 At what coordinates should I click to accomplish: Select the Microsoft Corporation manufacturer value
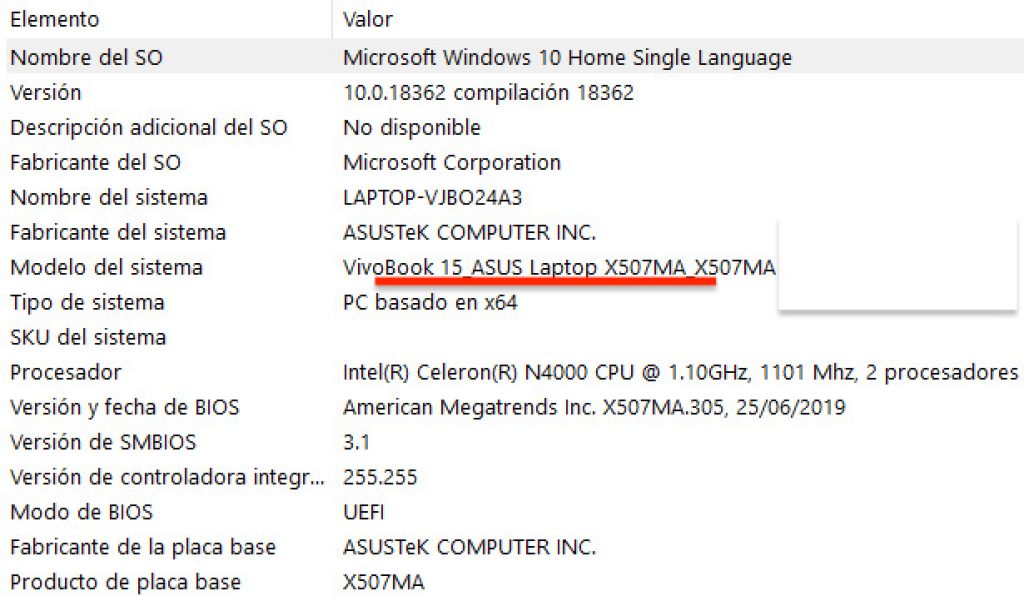coord(452,162)
